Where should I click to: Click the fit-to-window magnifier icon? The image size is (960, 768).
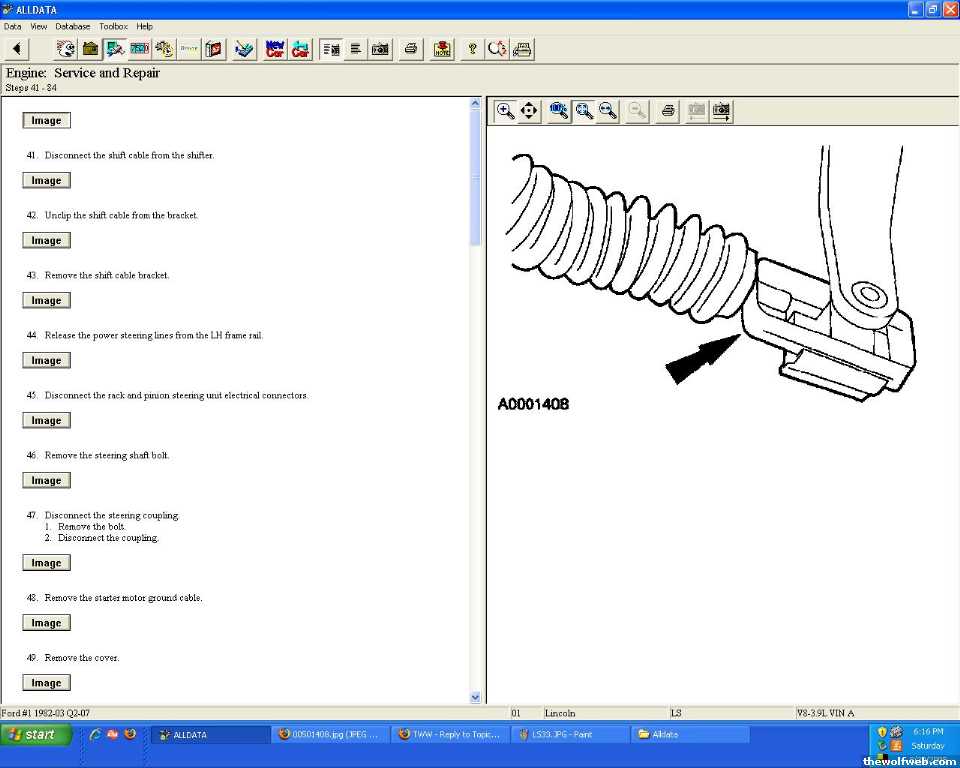click(x=584, y=111)
